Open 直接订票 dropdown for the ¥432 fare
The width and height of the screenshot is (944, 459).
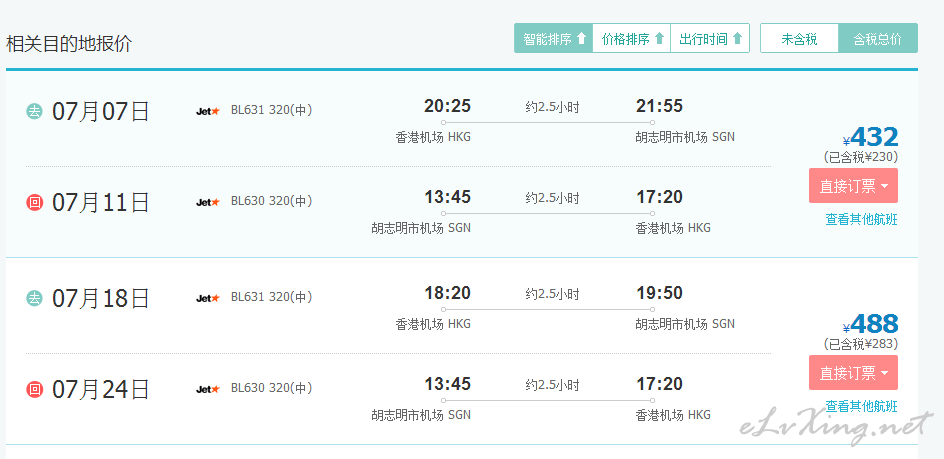pos(853,186)
